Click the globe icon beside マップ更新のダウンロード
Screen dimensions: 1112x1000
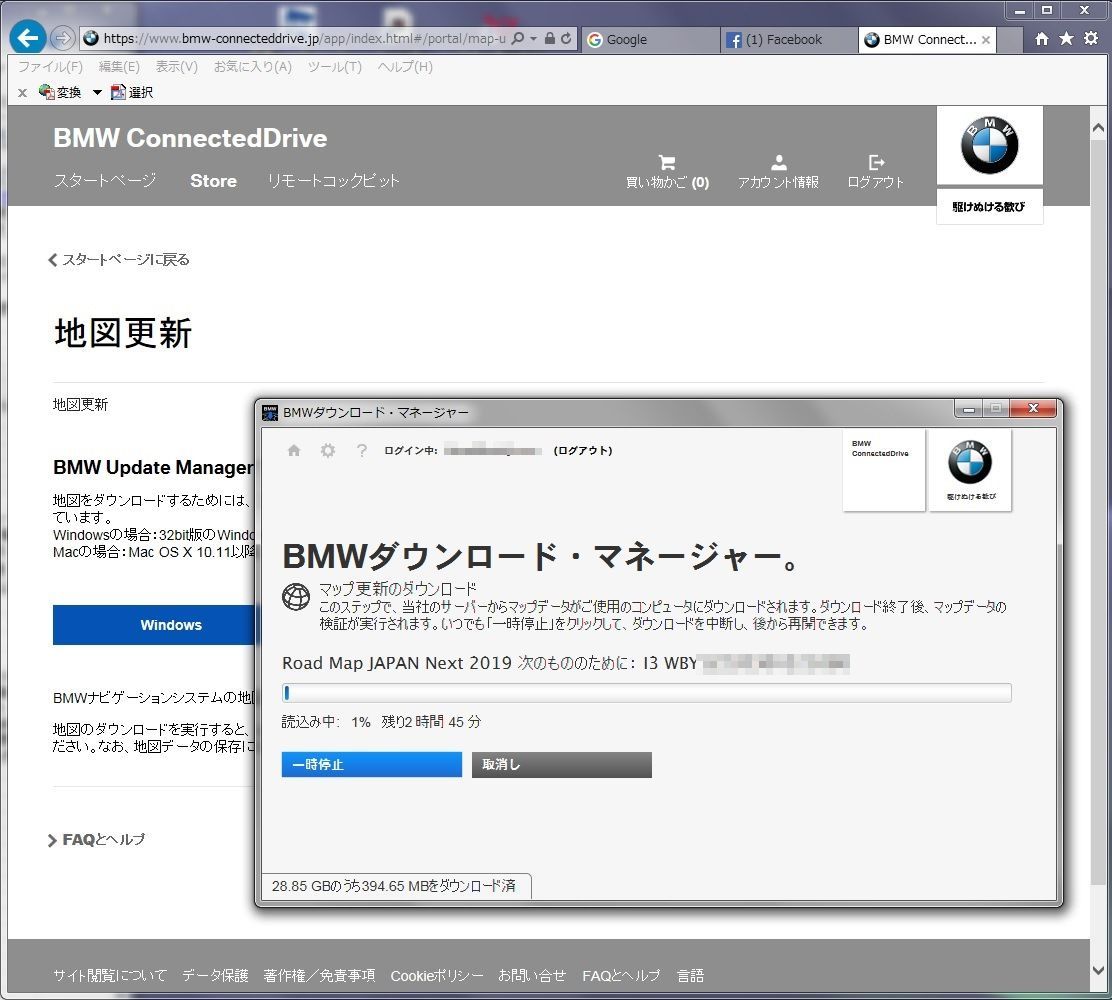(x=296, y=596)
